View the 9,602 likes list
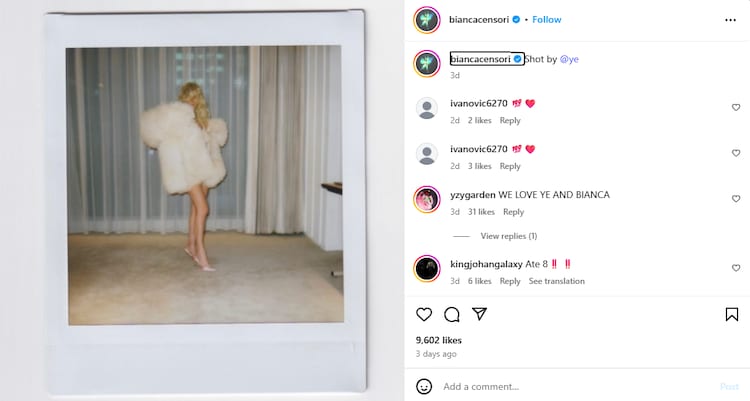The height and width of the screenshot is (401, 750). tap(439, 340)
